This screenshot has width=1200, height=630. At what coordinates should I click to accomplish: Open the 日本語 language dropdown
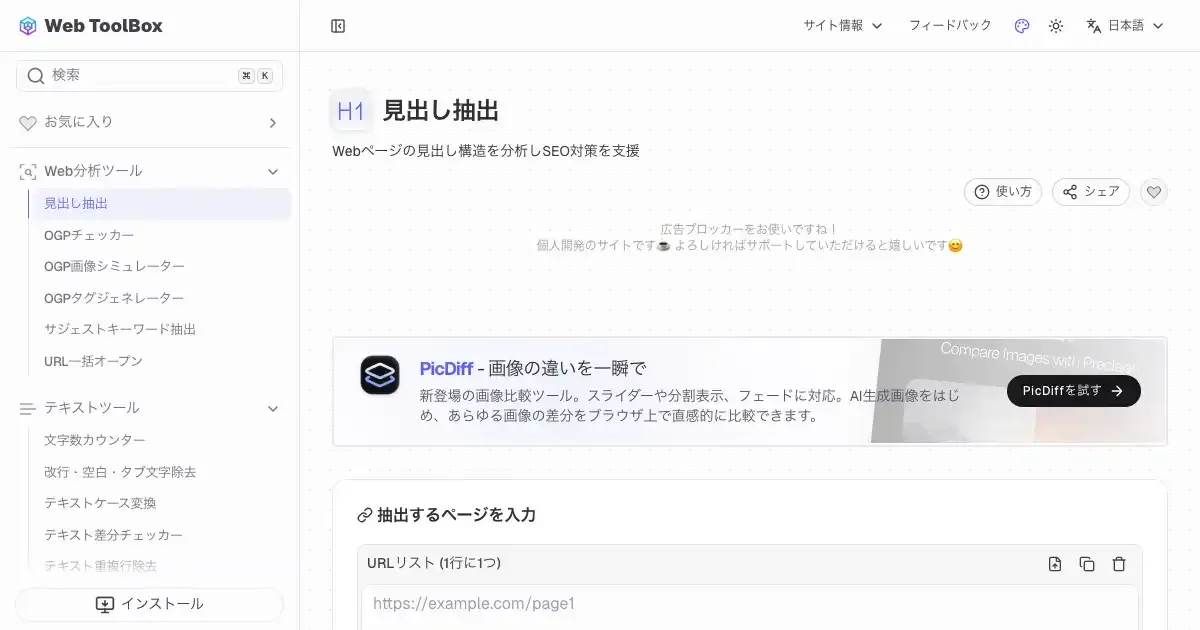(1125, 26)
